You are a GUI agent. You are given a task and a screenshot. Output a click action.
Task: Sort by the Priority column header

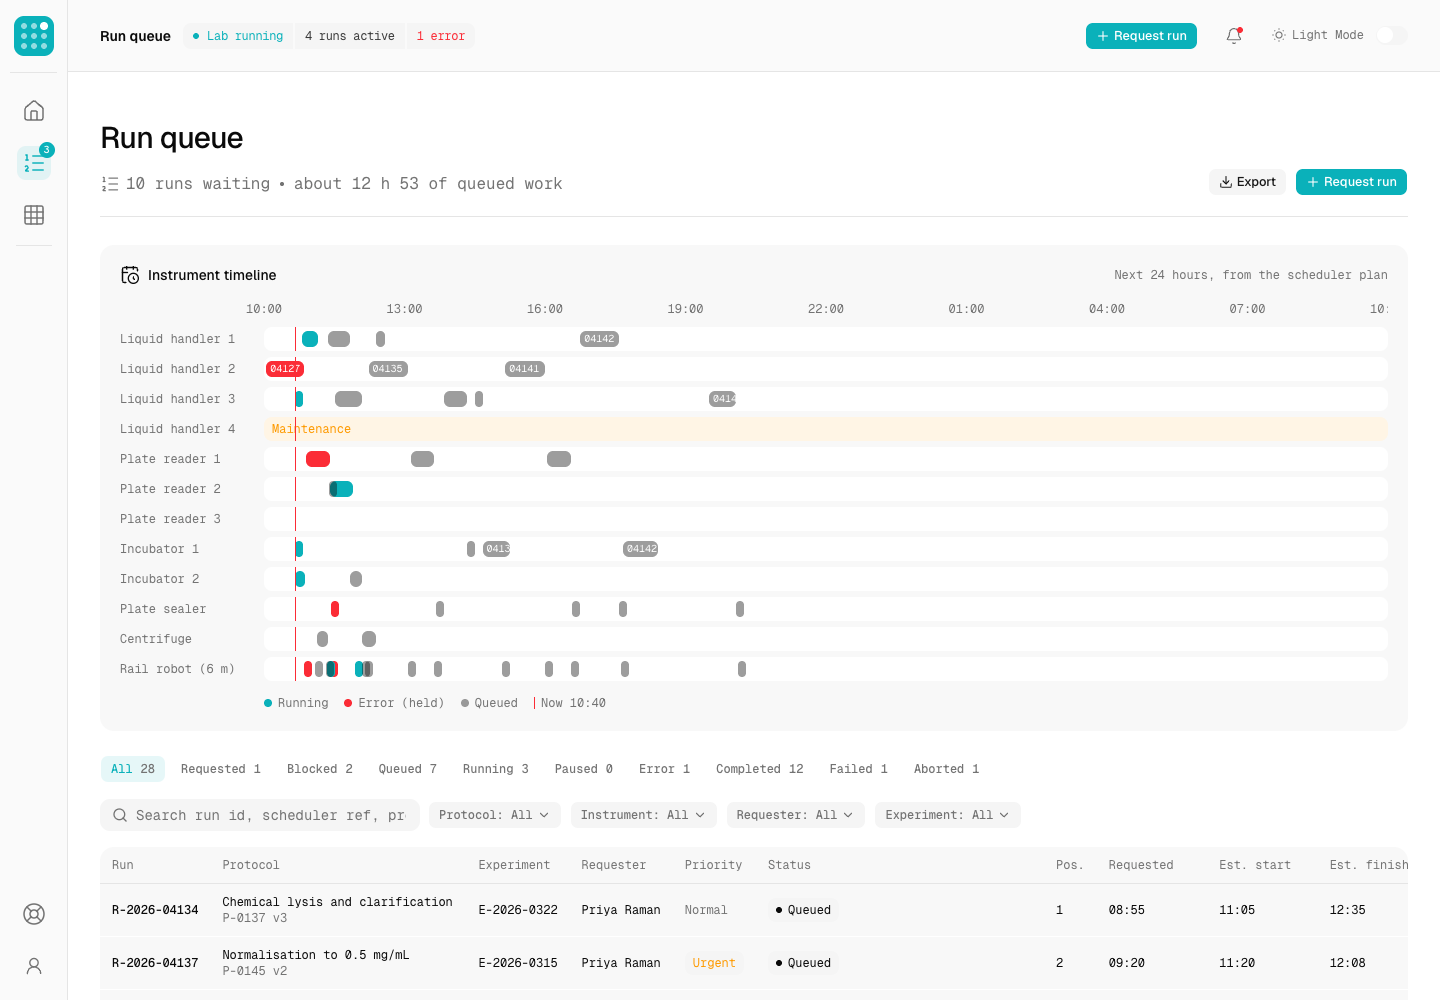pos(713,865)
